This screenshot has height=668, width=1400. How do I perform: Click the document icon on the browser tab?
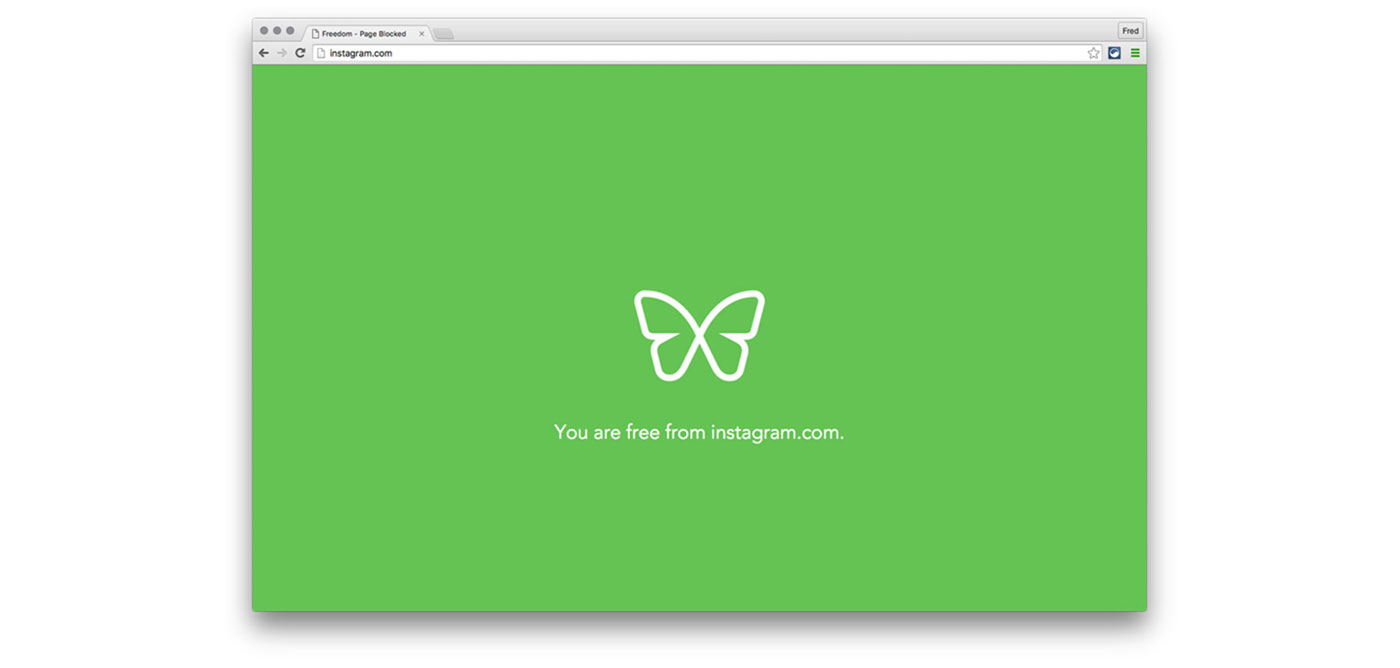316,33
